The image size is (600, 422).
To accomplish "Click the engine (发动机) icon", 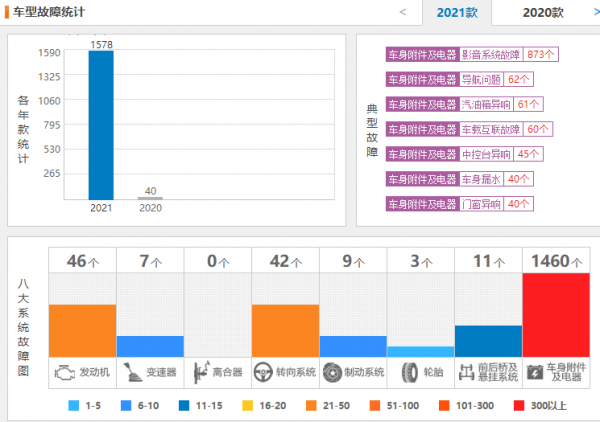I will click(x=65, y=372).
